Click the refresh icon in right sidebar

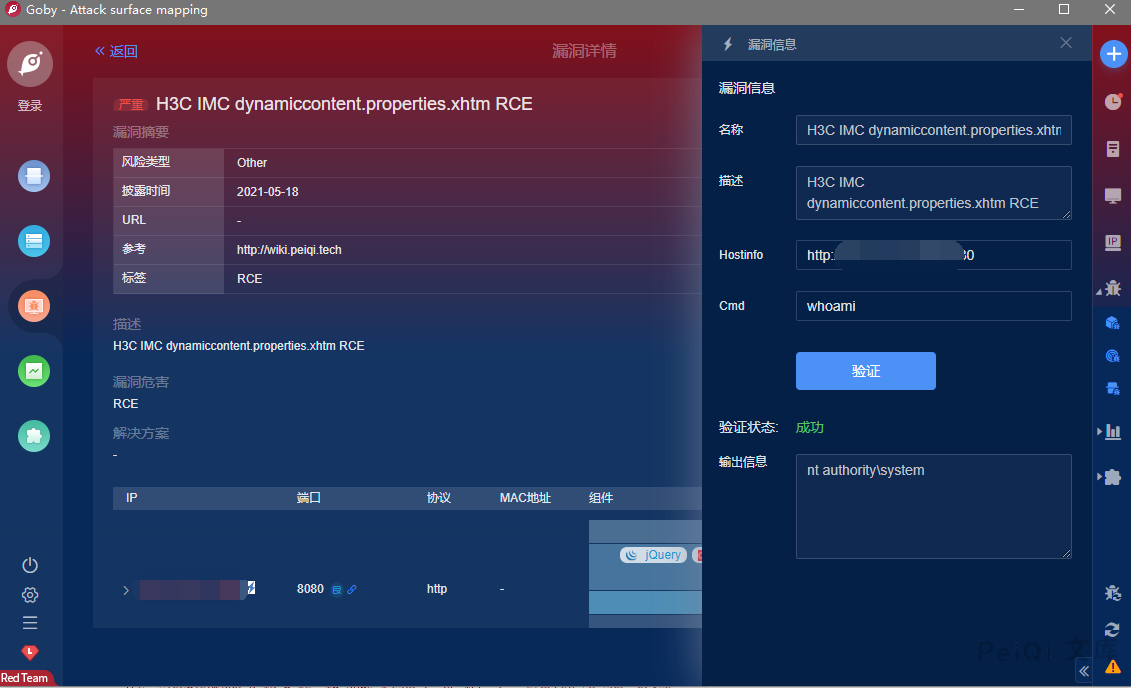tap(1112, 629)
